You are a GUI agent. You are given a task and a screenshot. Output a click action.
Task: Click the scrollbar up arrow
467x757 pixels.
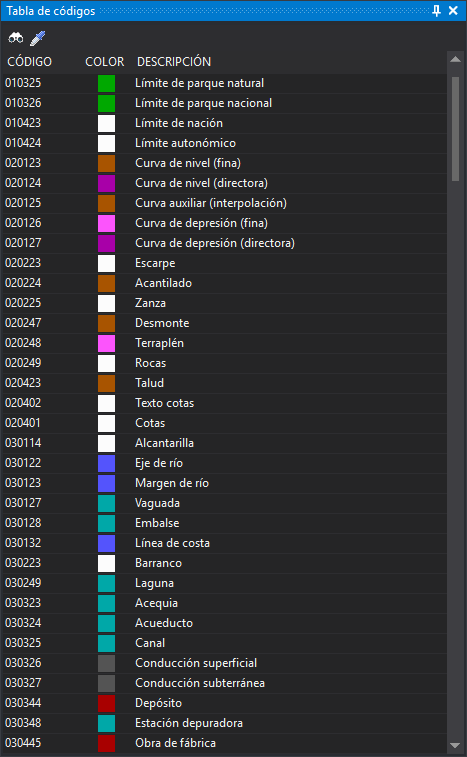click(455, 59)
